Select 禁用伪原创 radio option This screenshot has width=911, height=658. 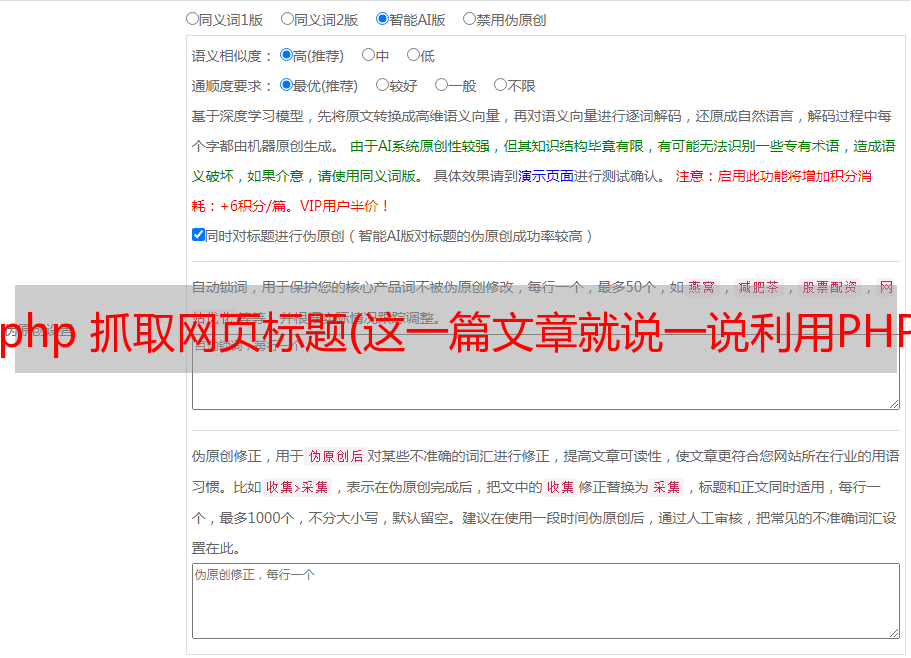click(x=469, y=19)
